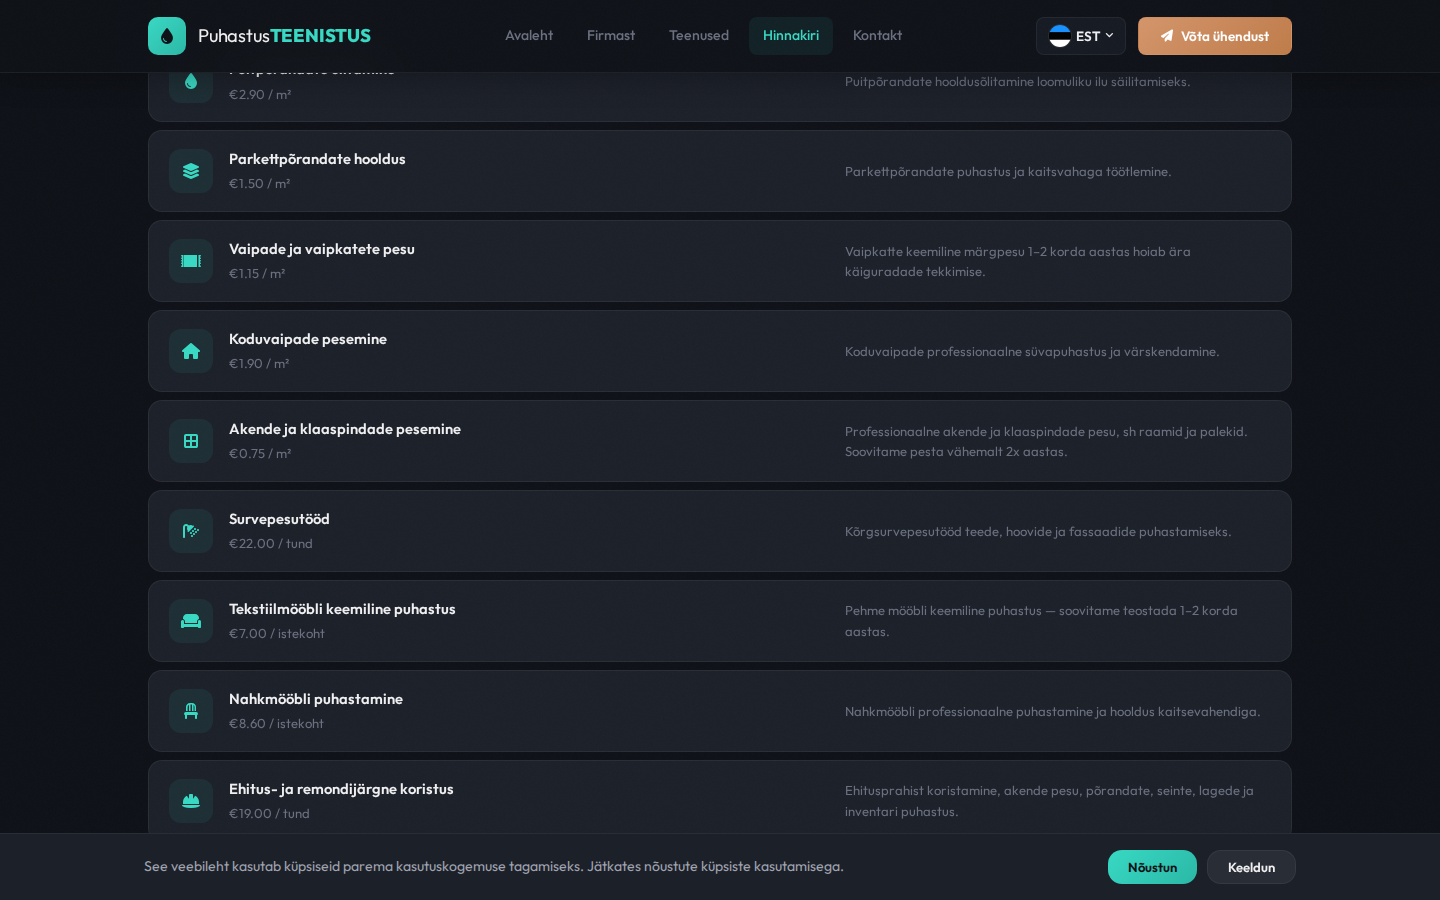Click the Nahkmööbli puhastamine service title

coord(316,699)
